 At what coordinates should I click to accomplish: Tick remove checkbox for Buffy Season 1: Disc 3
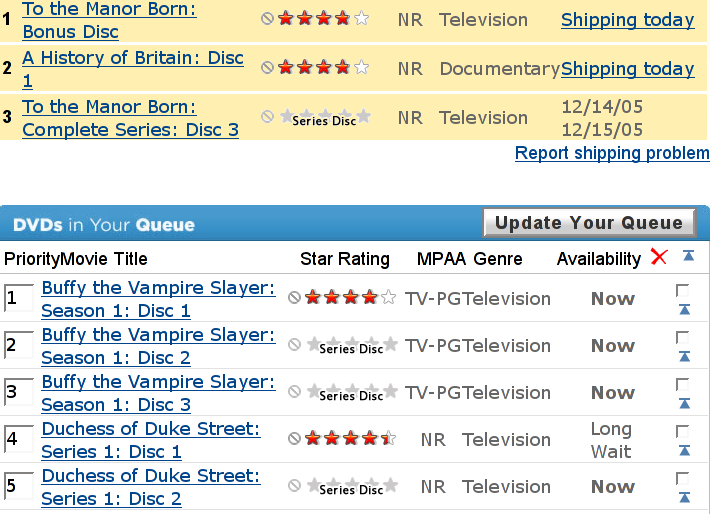(x=683, y=384)
